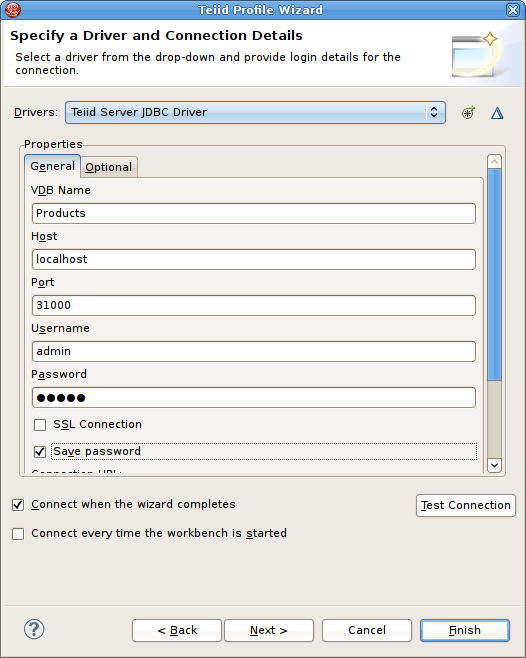
Task: Click the VDB Name field containing Products
Action: point(254,213)
